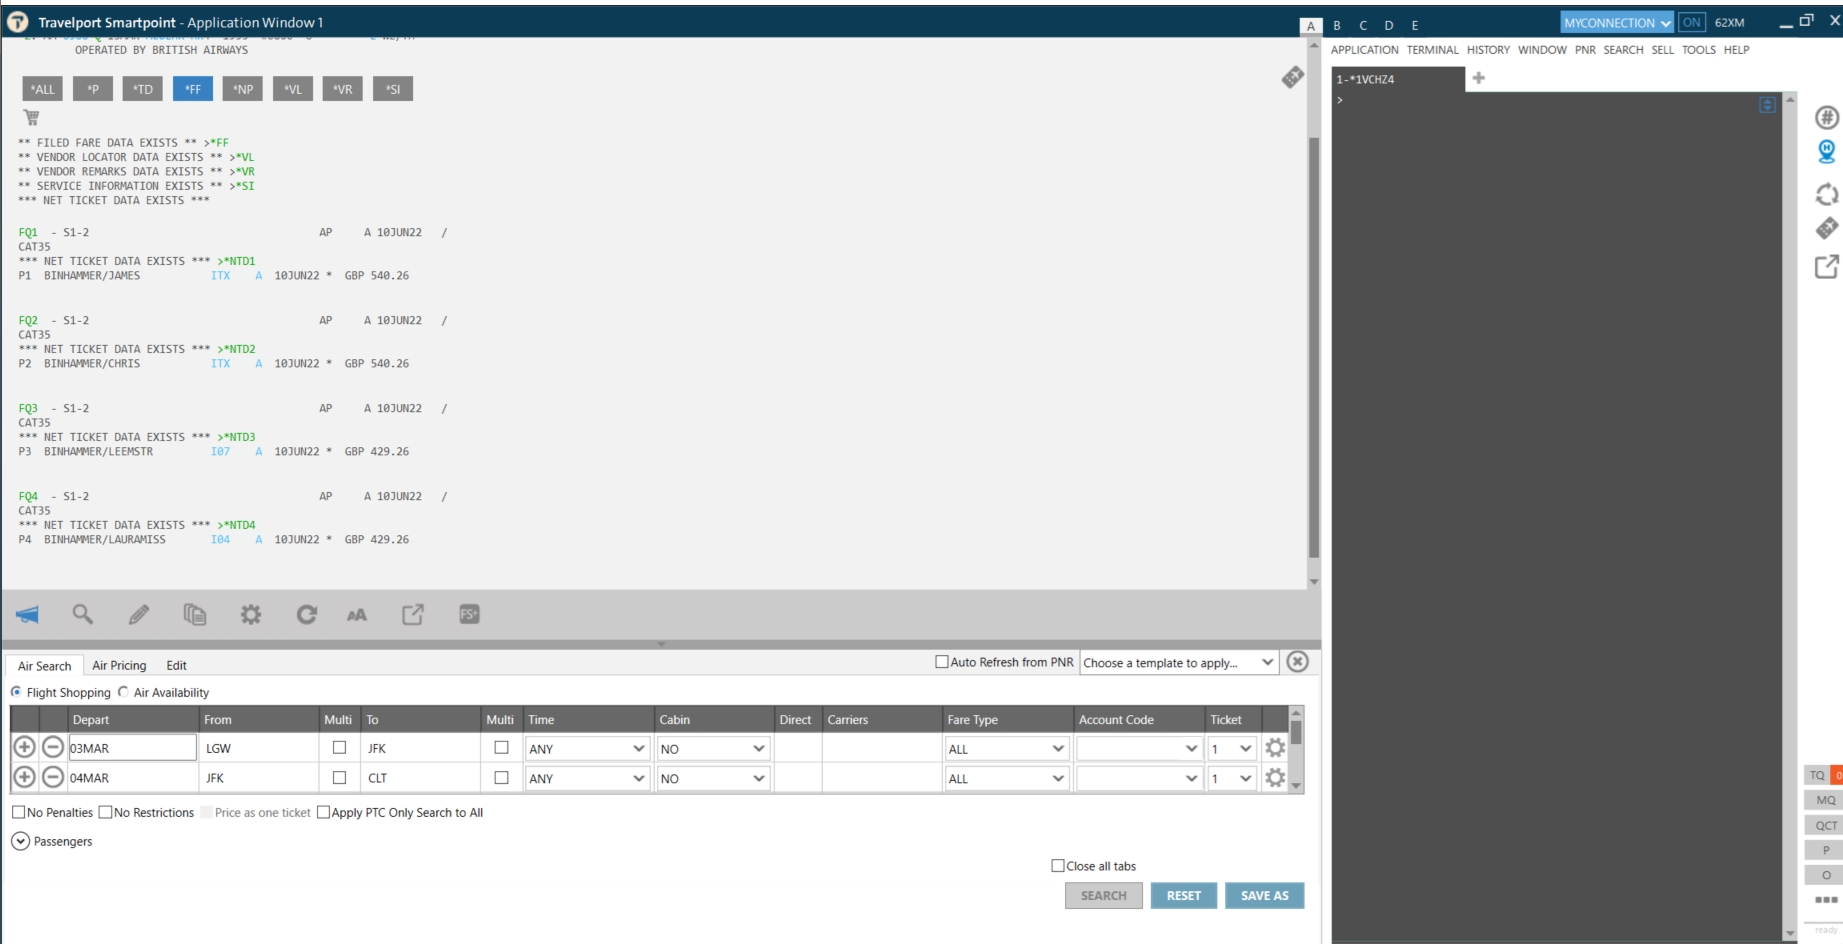
Task: Open the Ticket dropdown for 04MAR row
Action: pyautogui.click(x=1232, y=778)
